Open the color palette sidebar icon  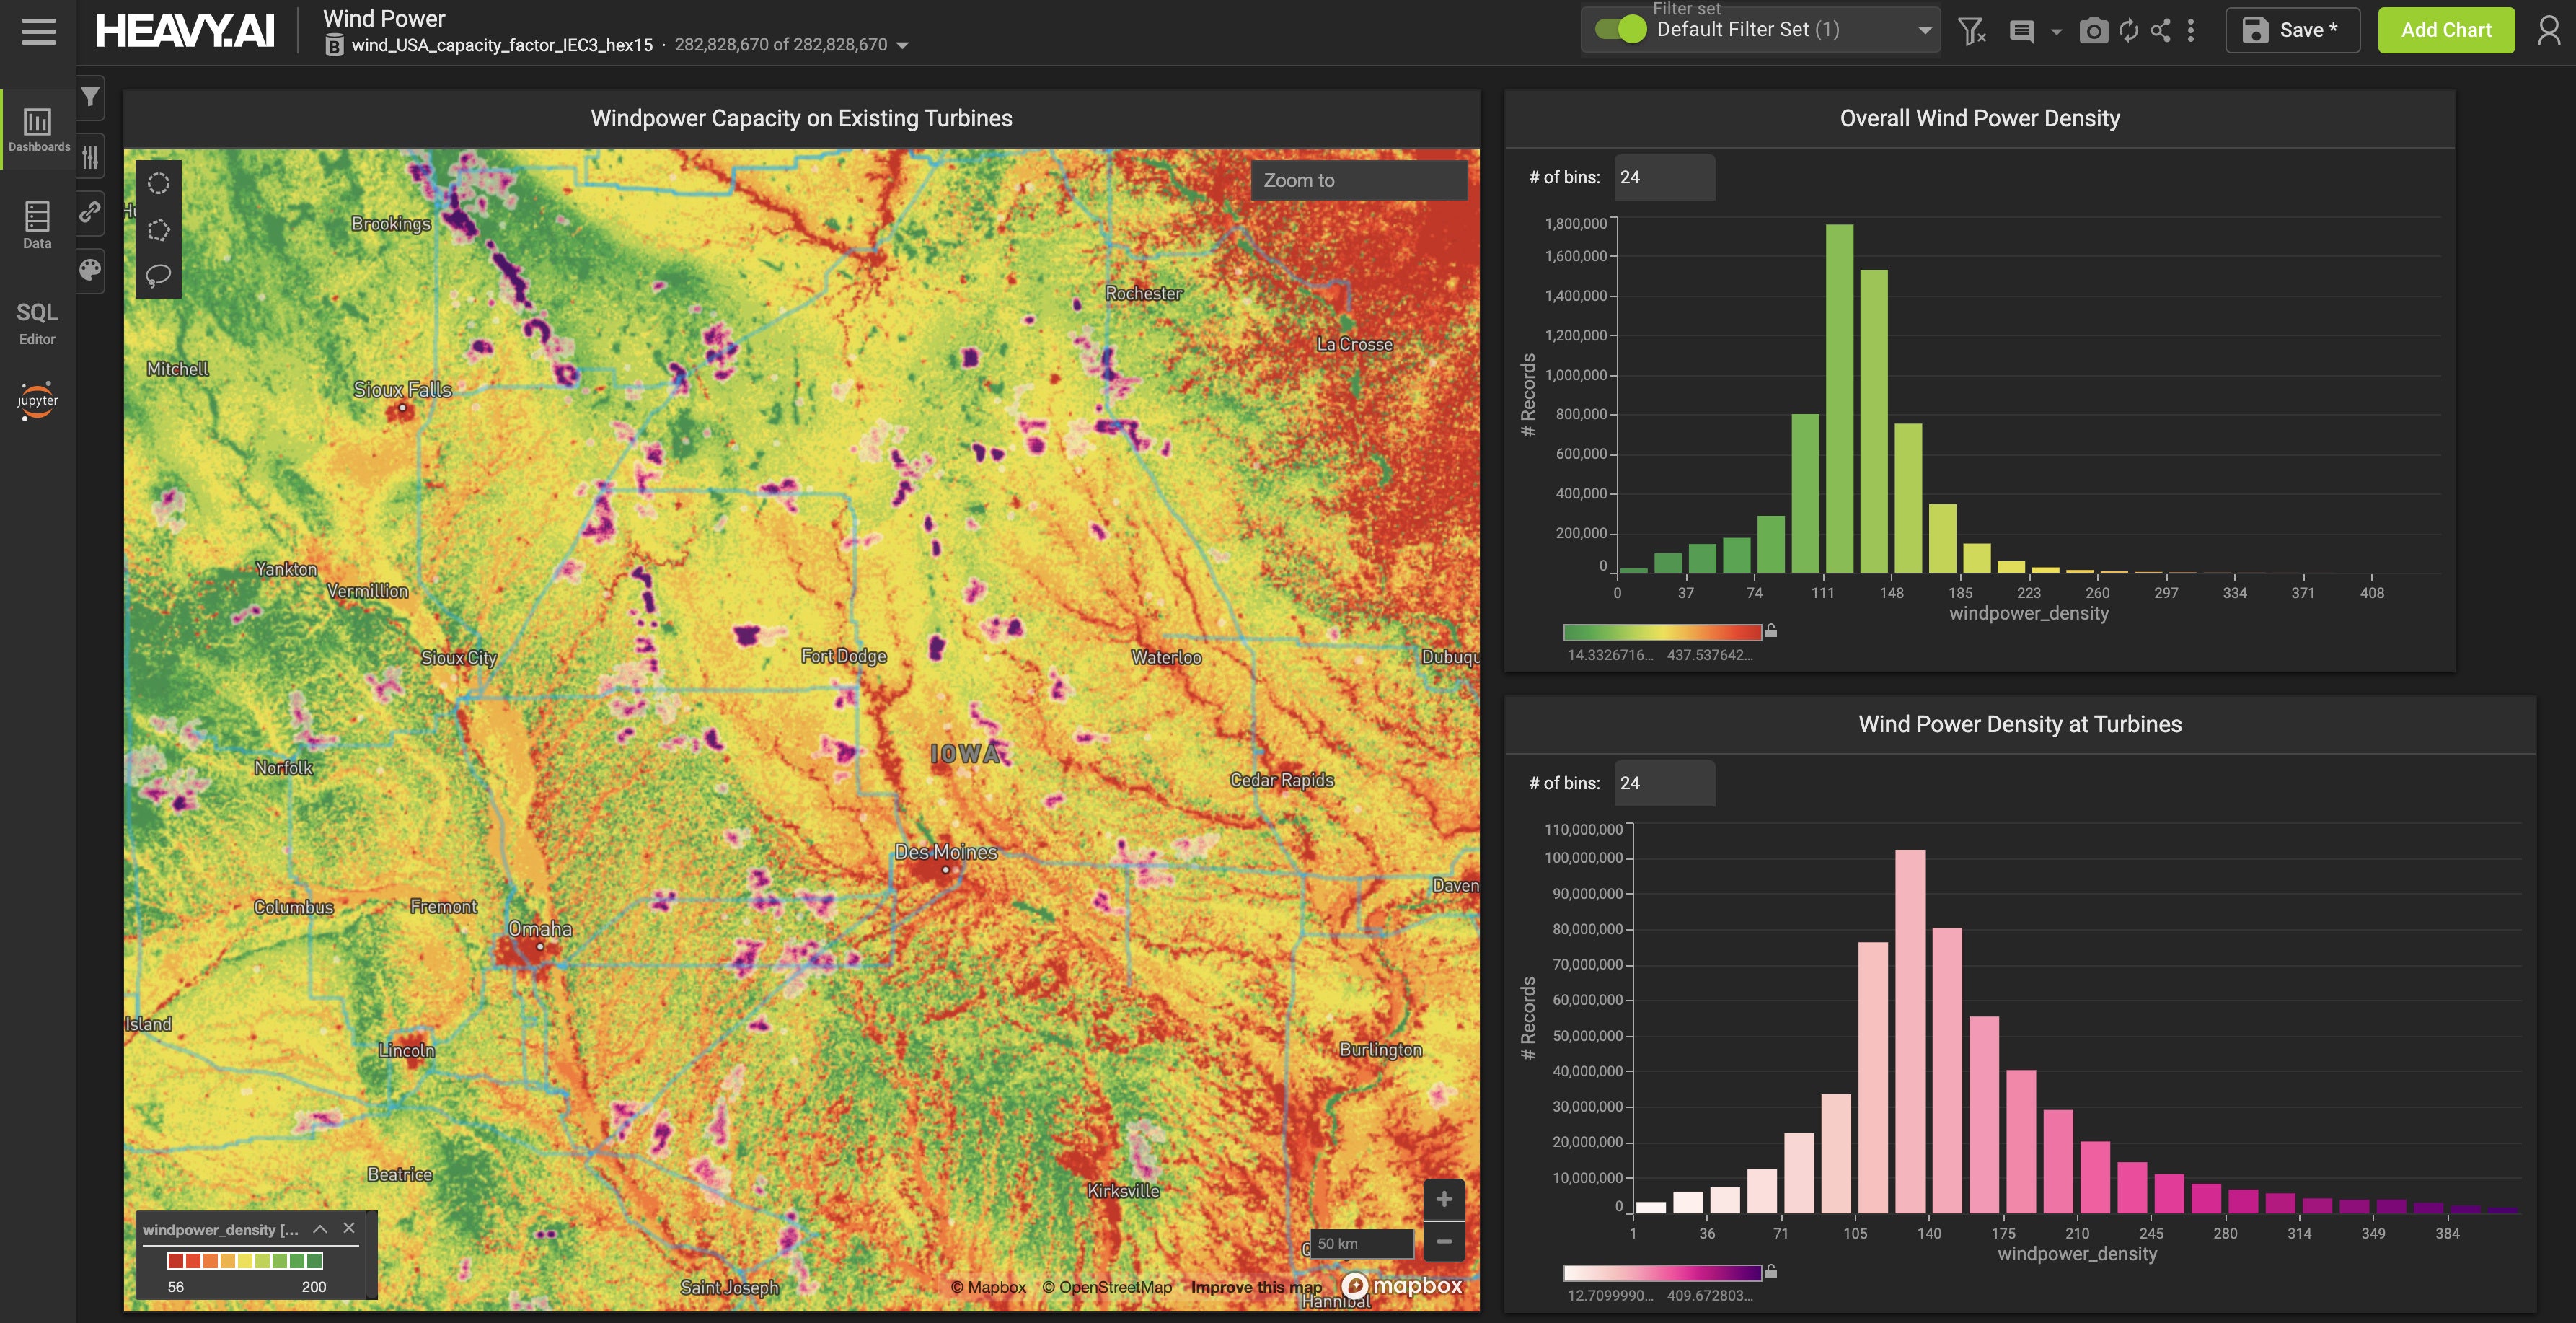pyautogui.click(x=90, y=270)
